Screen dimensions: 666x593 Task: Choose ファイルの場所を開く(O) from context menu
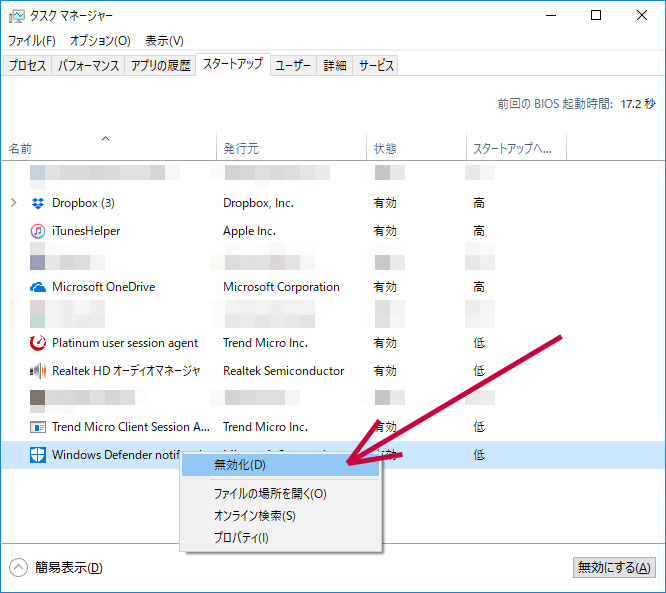click(280, 494)
